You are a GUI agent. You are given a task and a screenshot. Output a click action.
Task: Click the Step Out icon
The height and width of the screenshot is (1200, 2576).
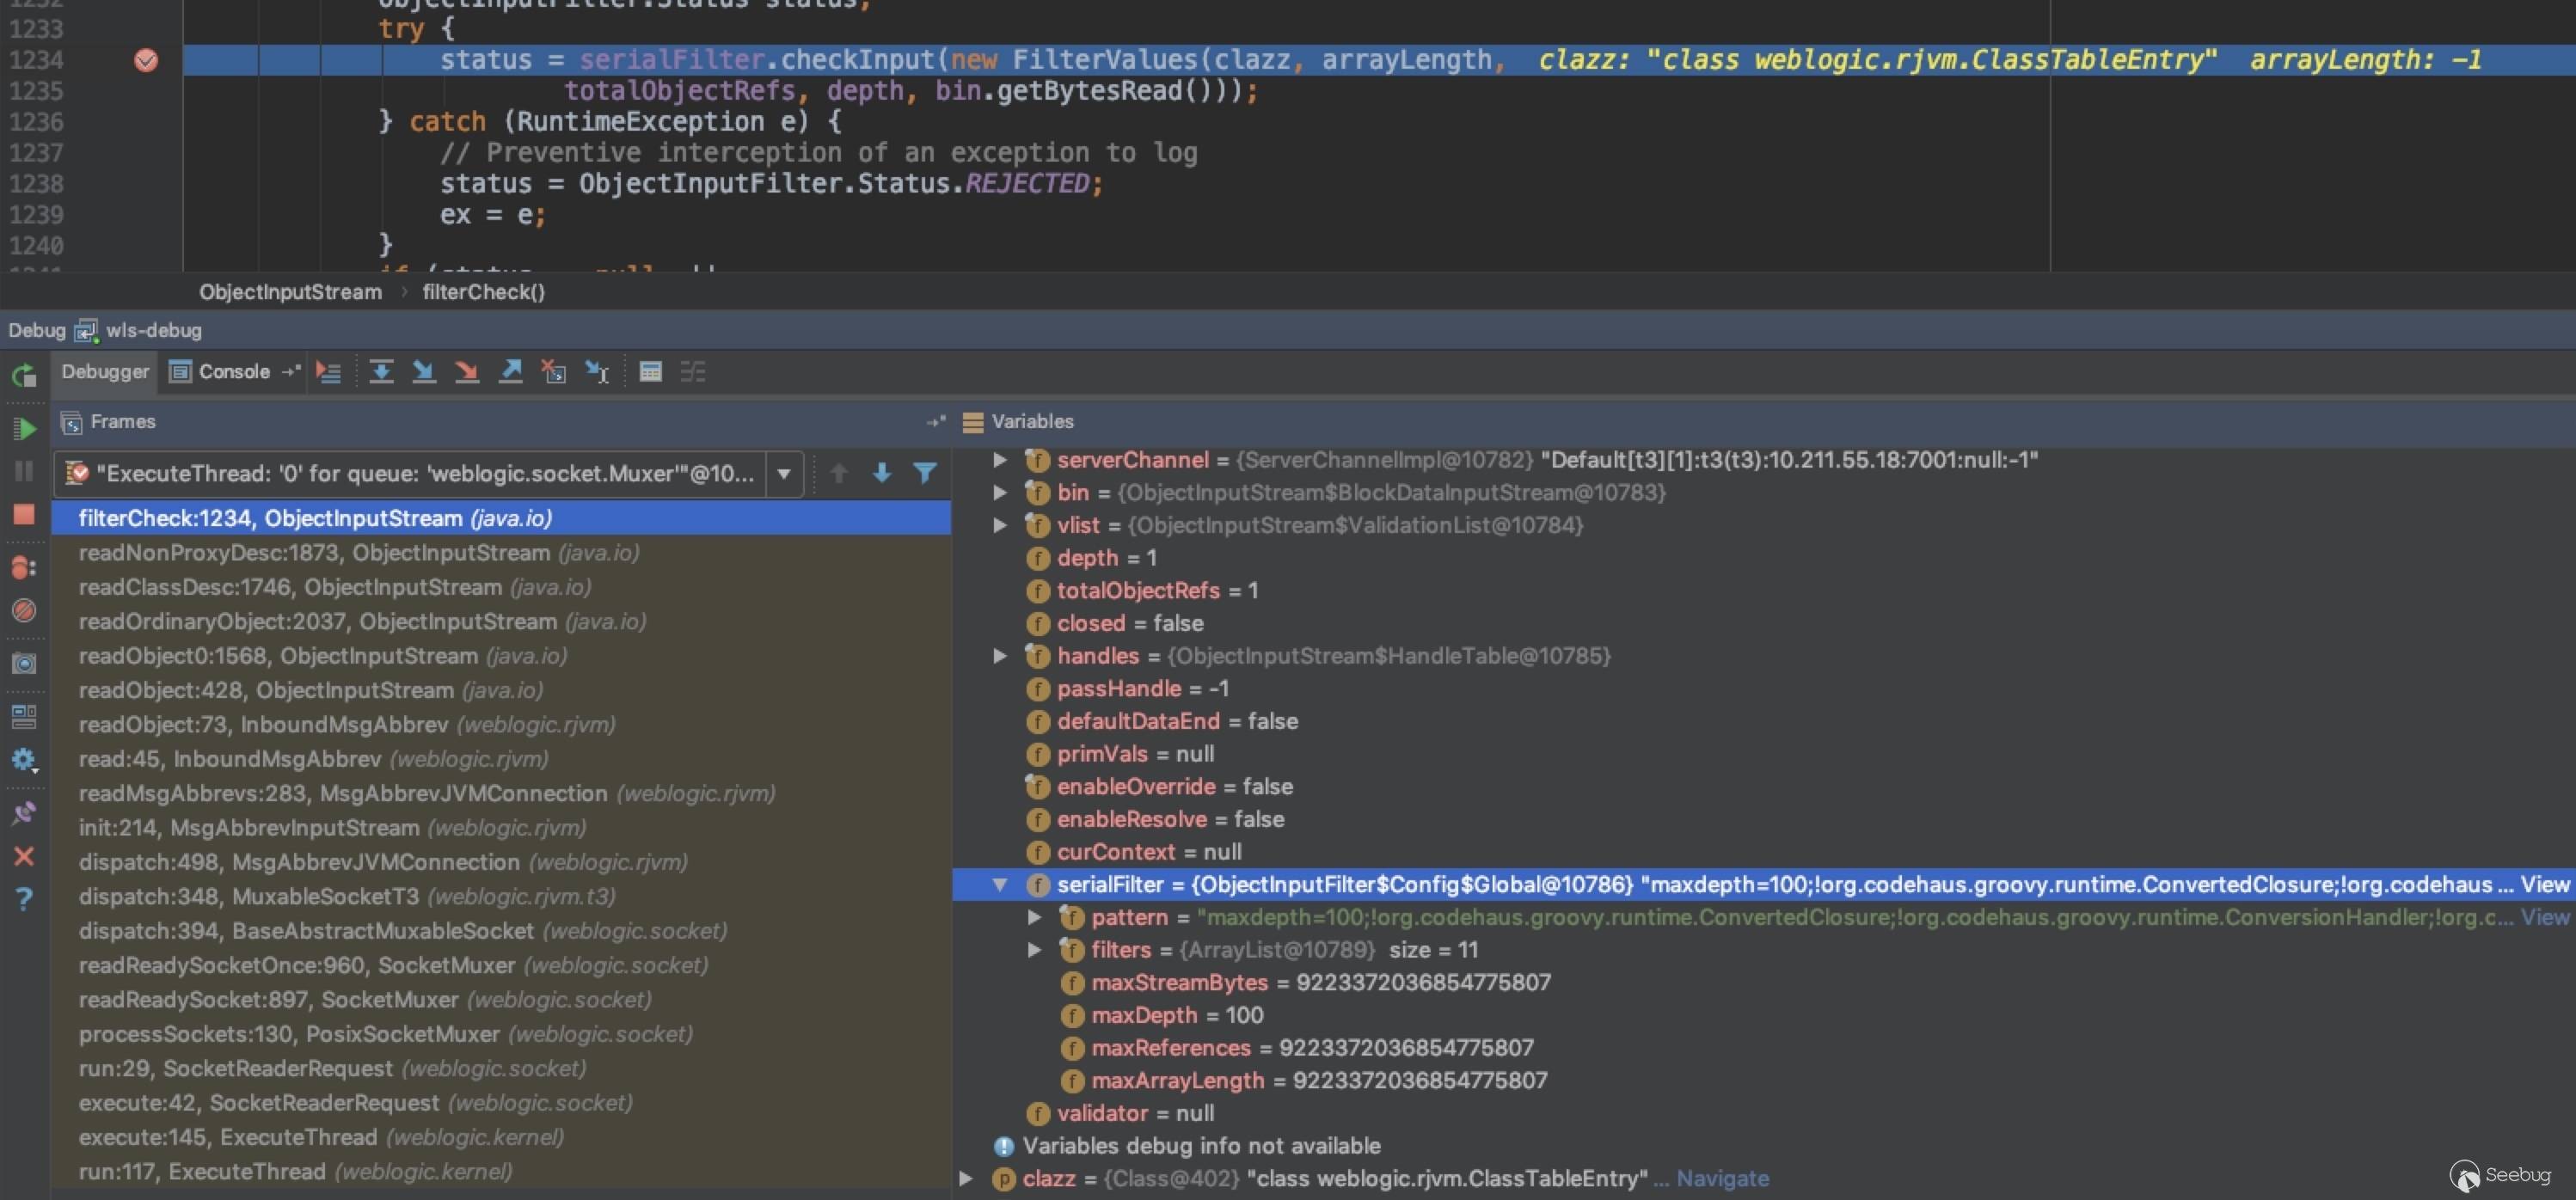tap(511, 372)
